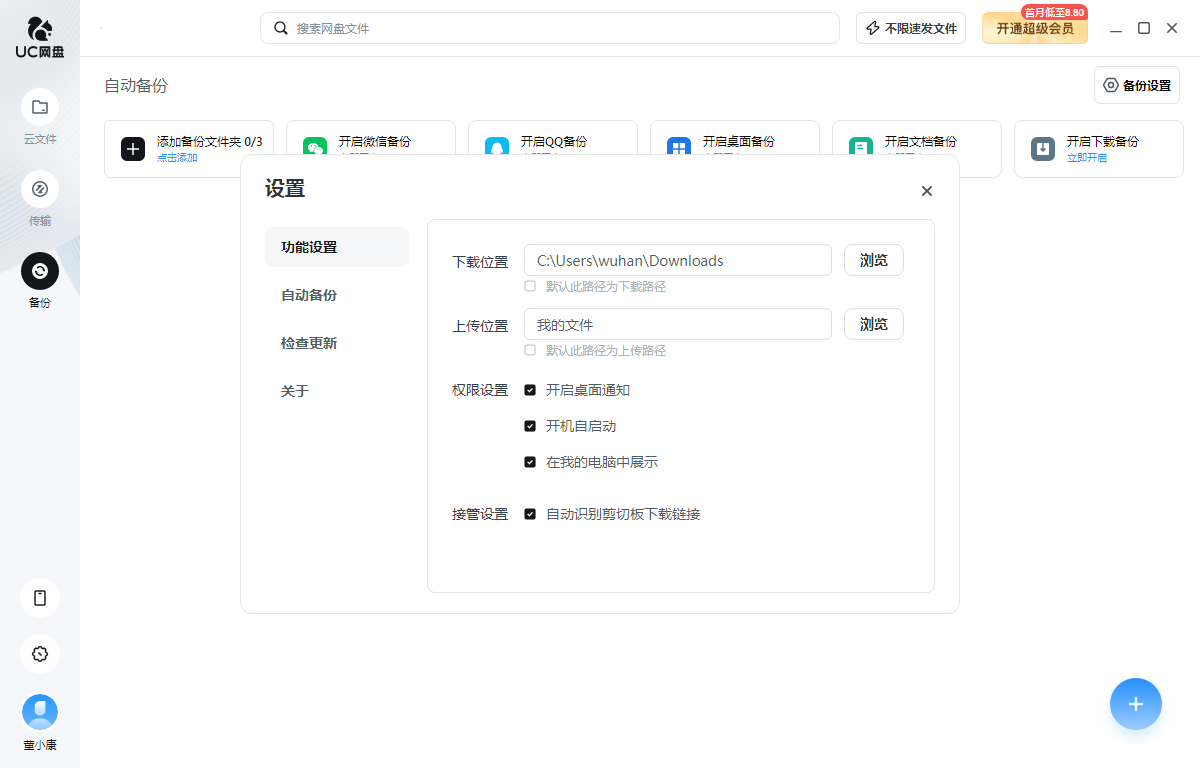1200x768 pixels.
Task: Click the desktop backup icon
Action: pyautogui.click(x=678, y=147)
